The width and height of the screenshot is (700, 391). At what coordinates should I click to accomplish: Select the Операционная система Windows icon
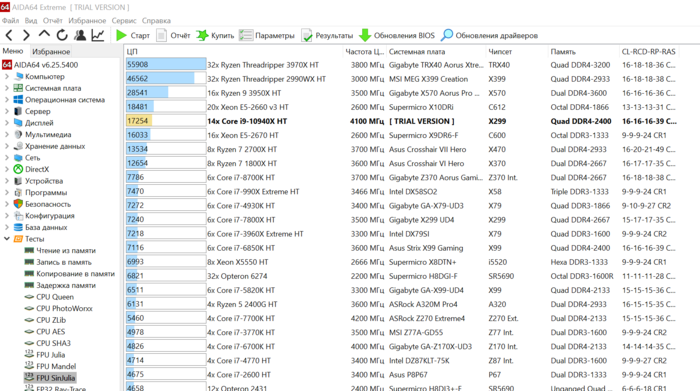18,100
